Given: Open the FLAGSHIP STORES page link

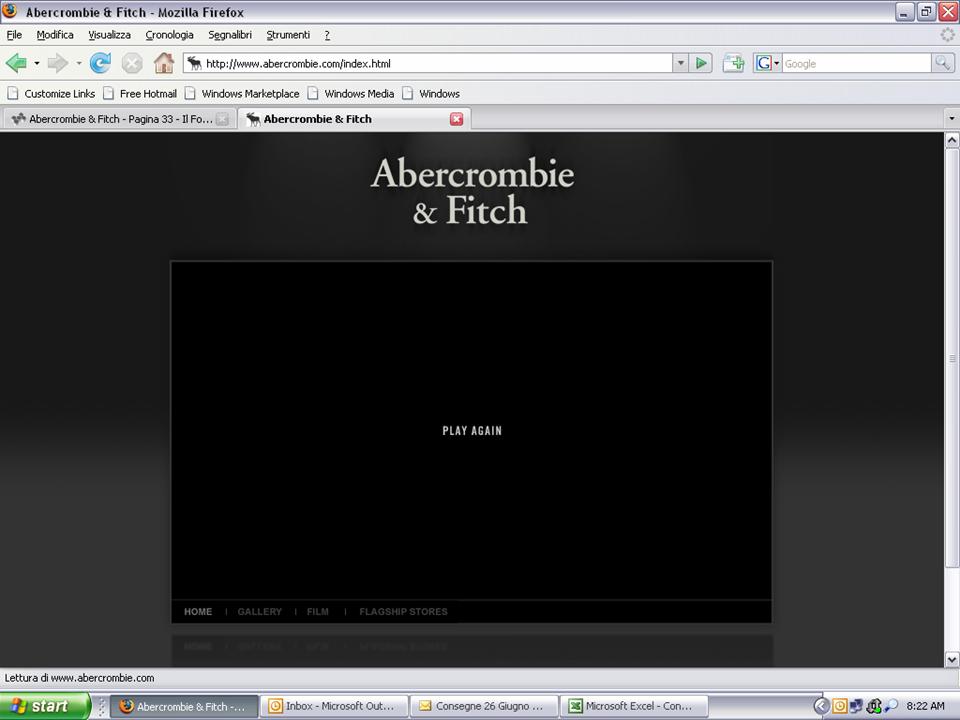Looking at the screenshot, I should click(x=403, y=612).
